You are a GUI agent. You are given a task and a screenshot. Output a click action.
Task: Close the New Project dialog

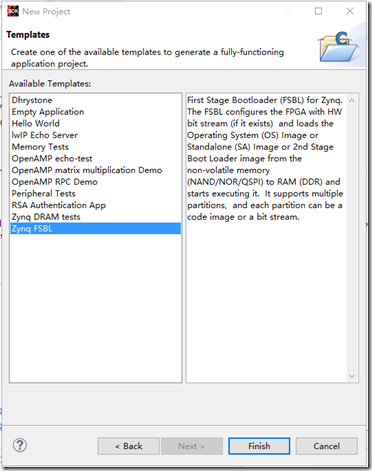pyautogui.click(x=350, y=11)
